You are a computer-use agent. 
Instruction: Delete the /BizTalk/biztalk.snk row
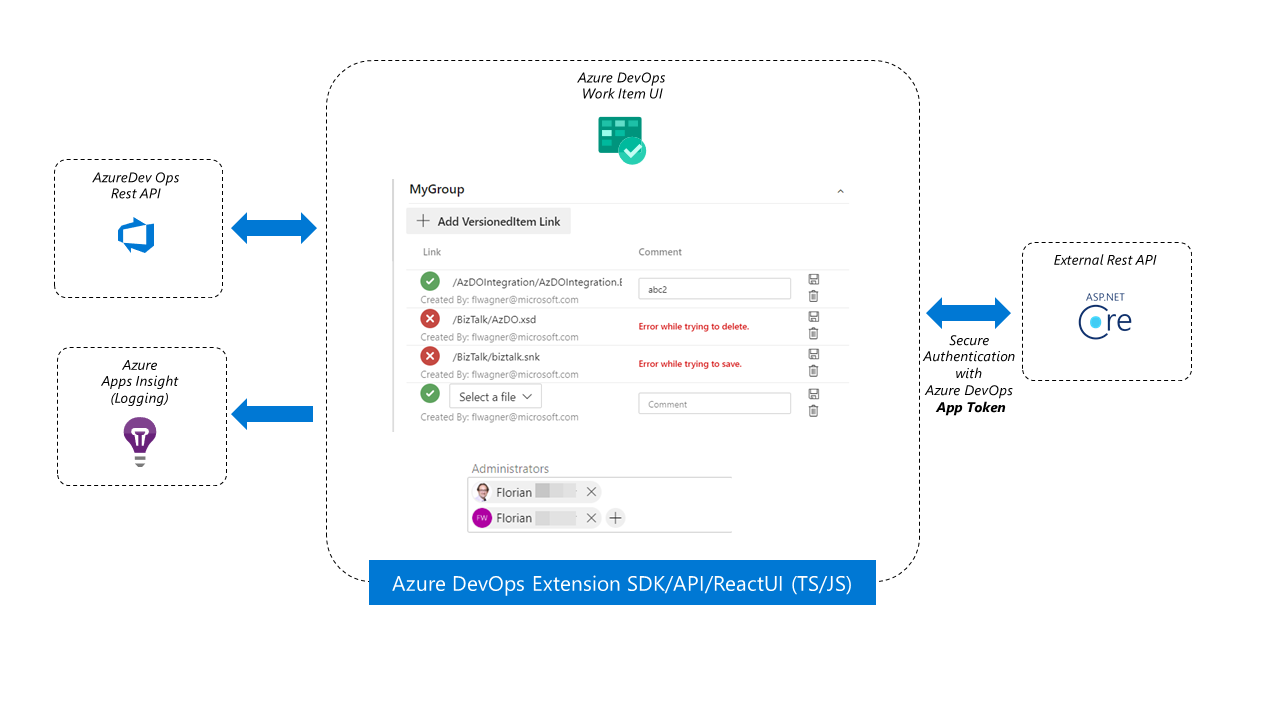tap(813, 371)
